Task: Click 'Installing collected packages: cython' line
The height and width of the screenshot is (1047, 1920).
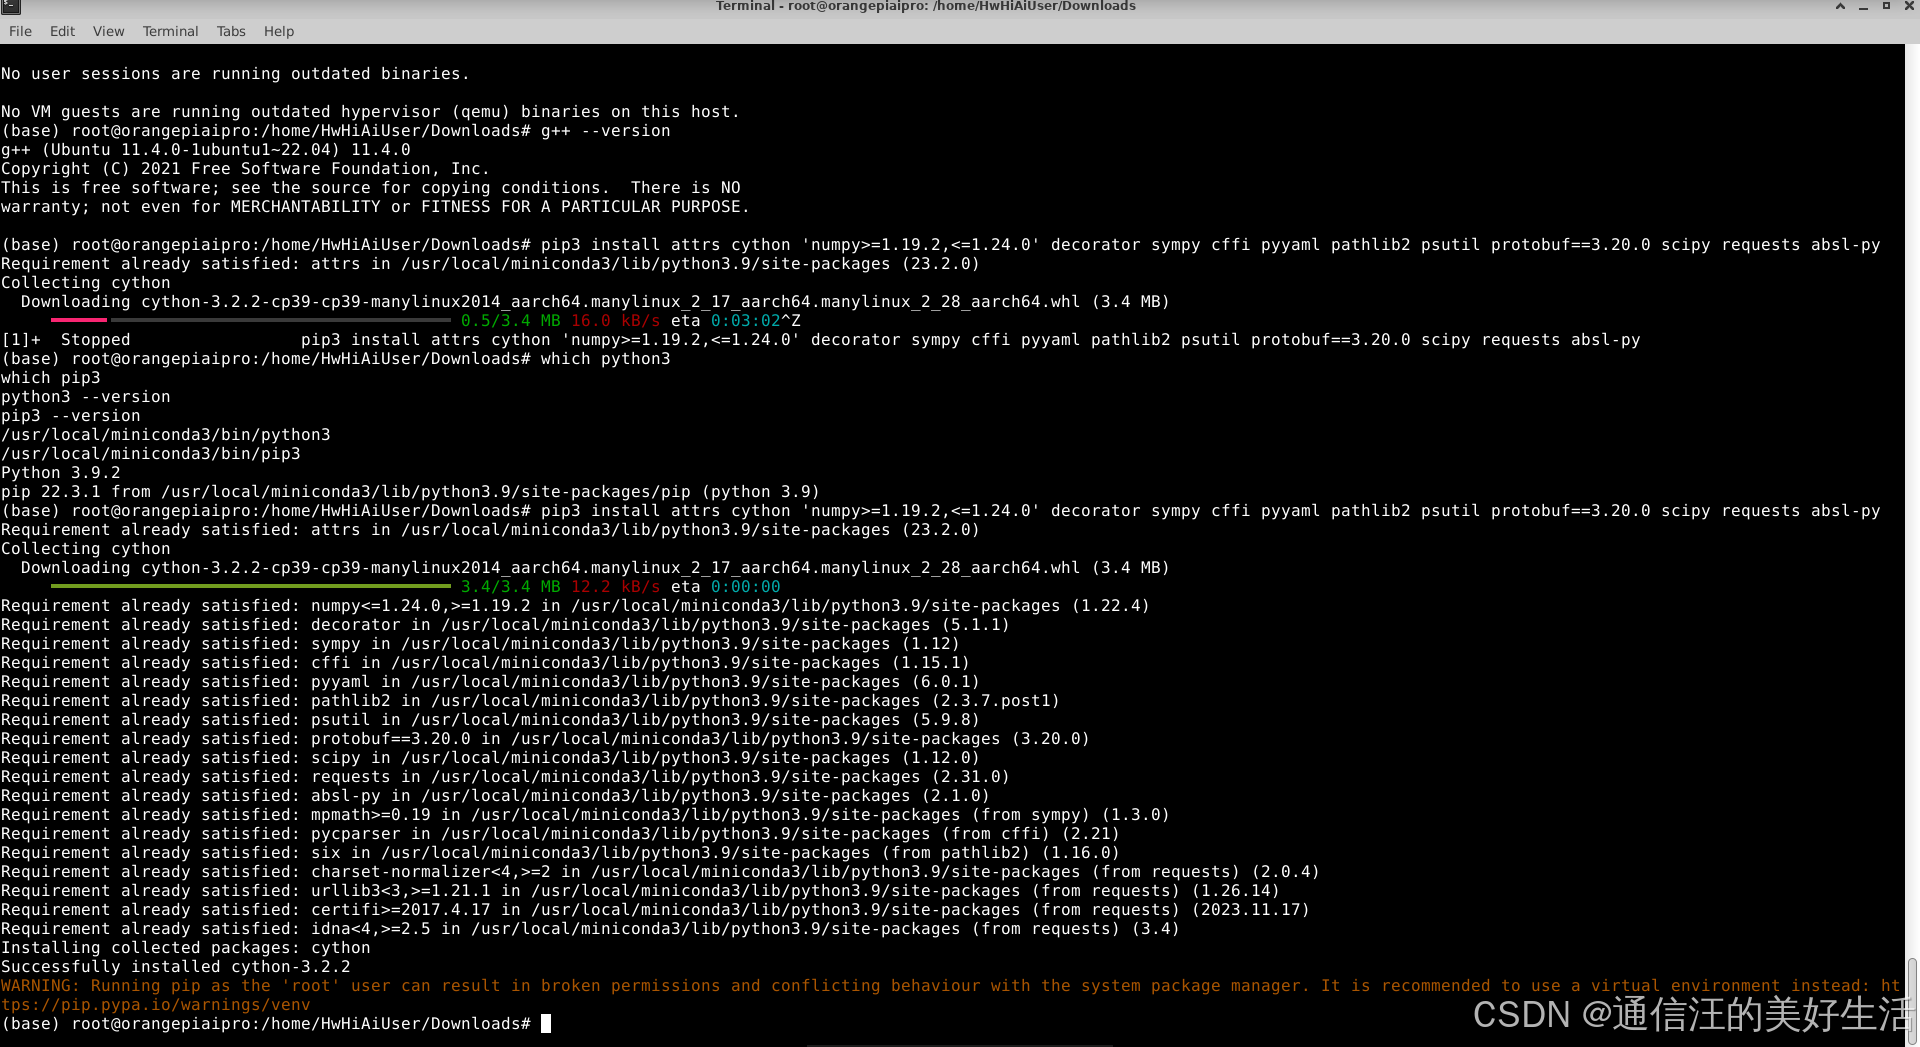Action: pos(186,948)
